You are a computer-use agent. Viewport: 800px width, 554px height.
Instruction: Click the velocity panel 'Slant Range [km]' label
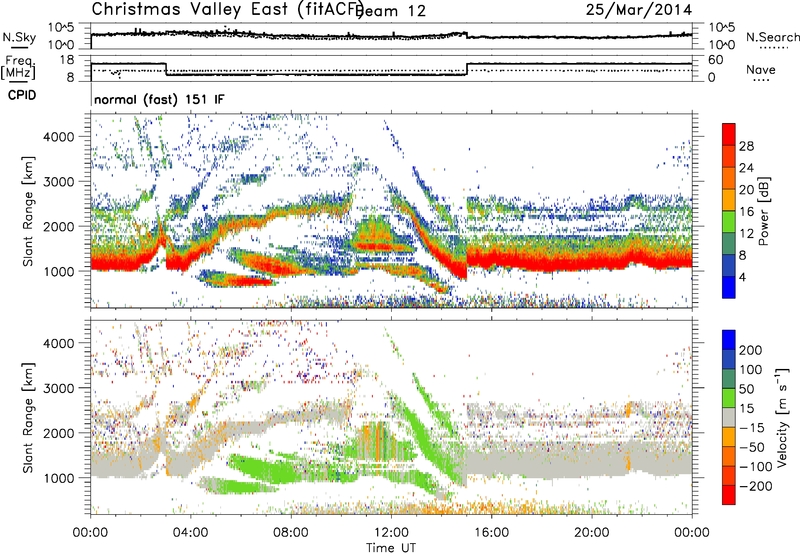28,418
